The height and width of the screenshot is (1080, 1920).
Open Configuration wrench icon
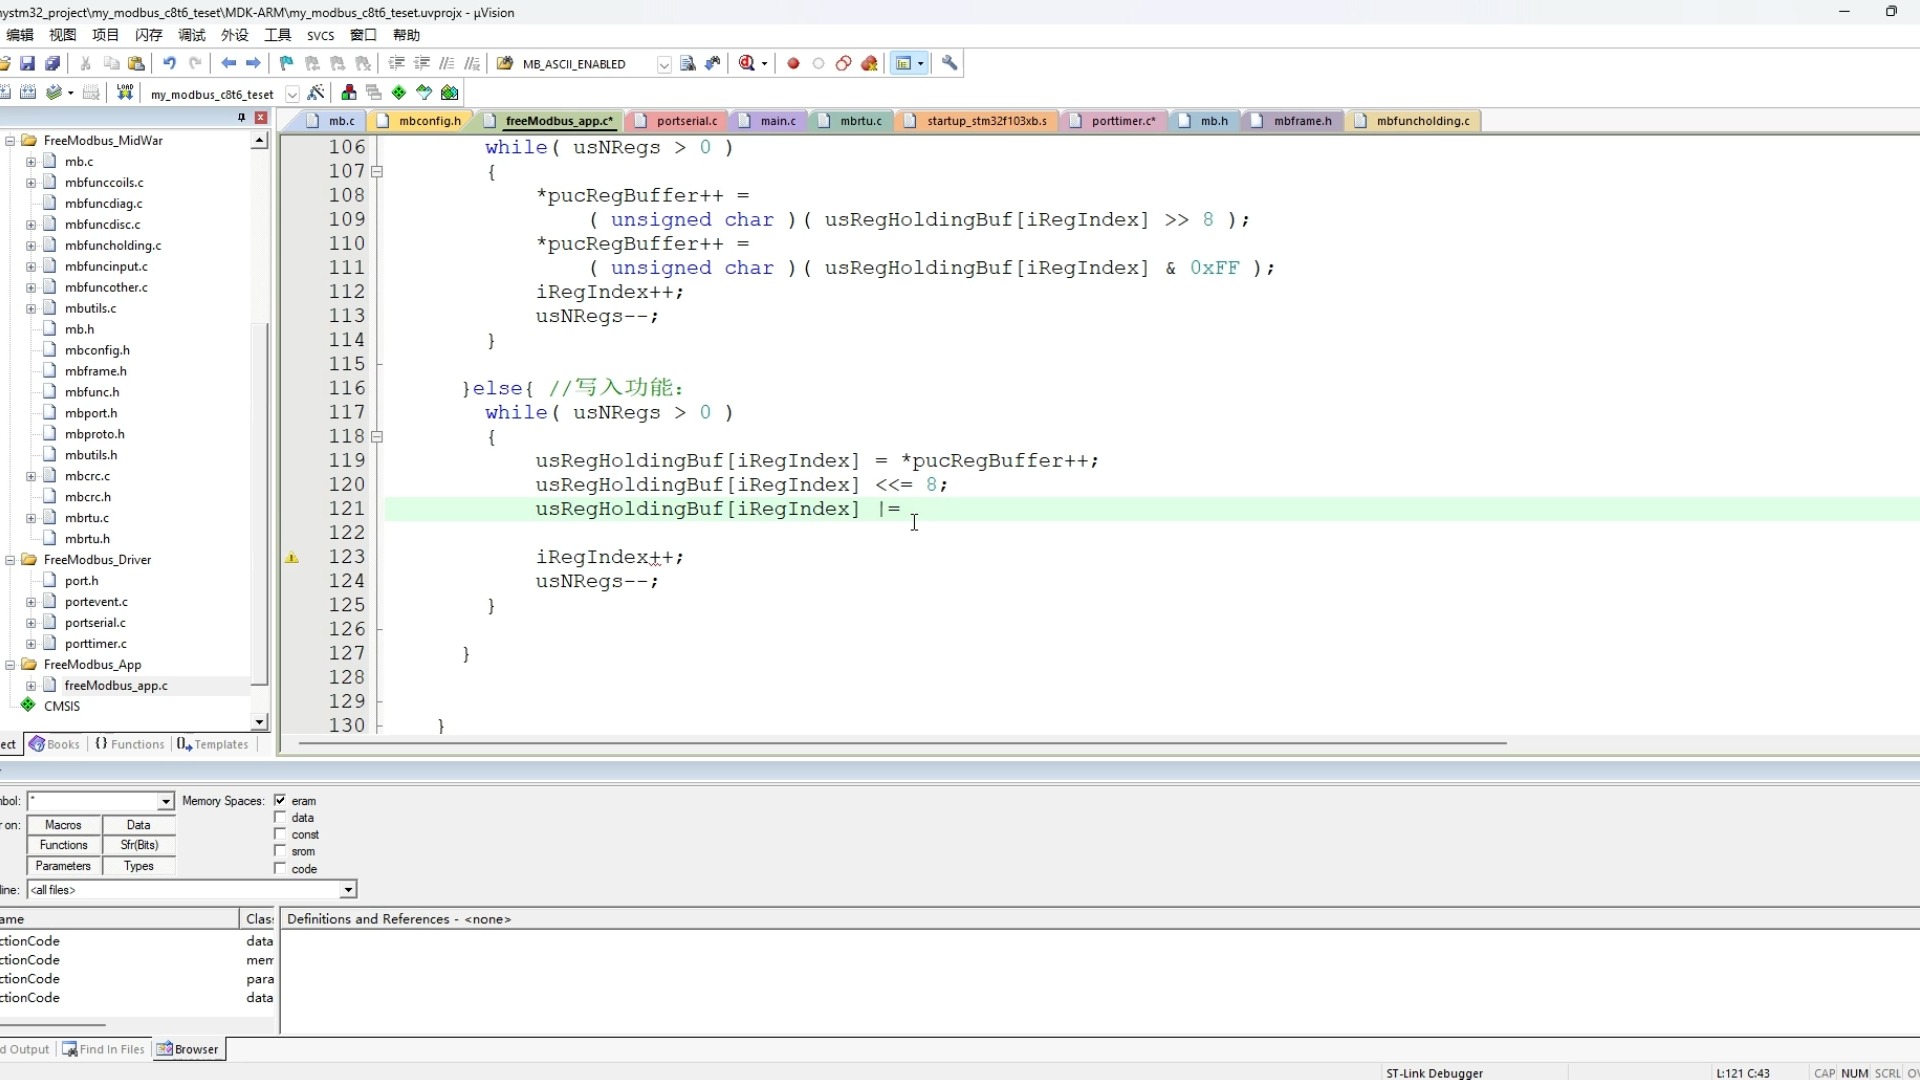950,63
